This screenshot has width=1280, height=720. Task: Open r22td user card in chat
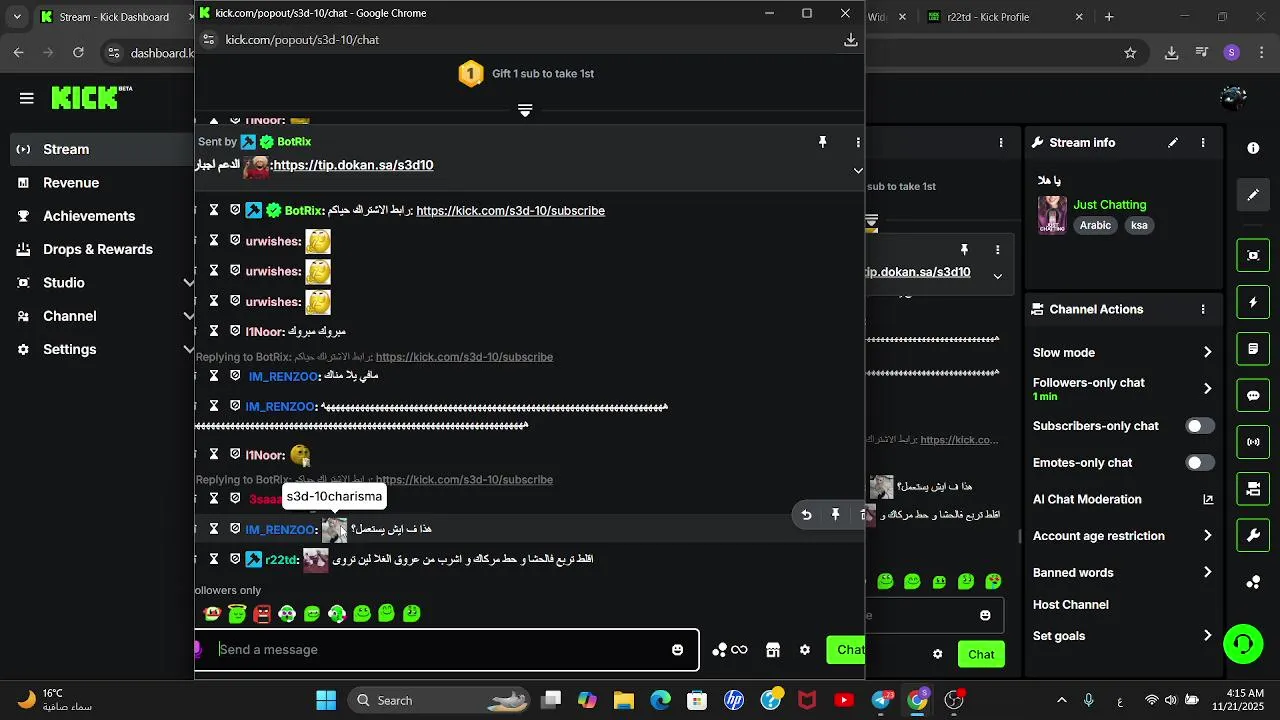pyautogui.click(x=281, y=560)
